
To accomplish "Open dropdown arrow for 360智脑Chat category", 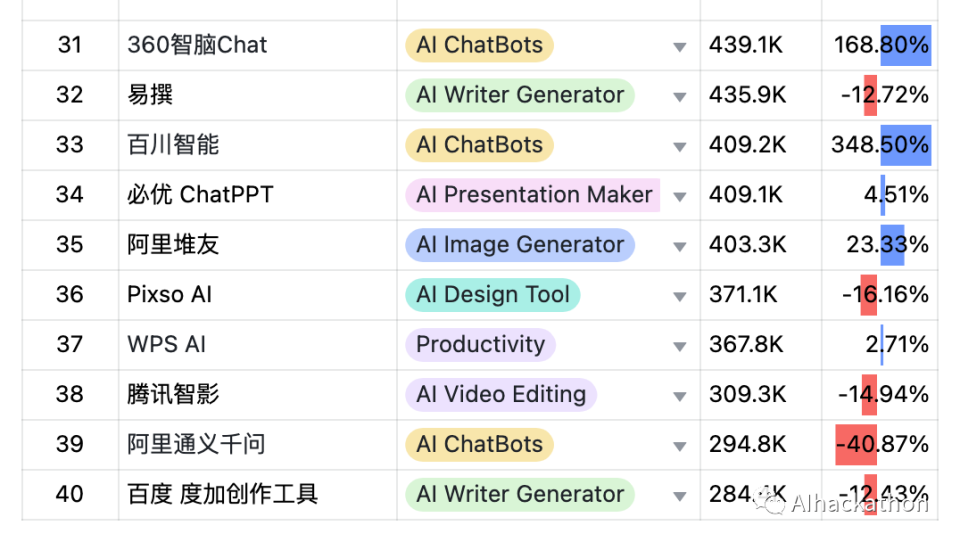I will (x=680, y=47).
